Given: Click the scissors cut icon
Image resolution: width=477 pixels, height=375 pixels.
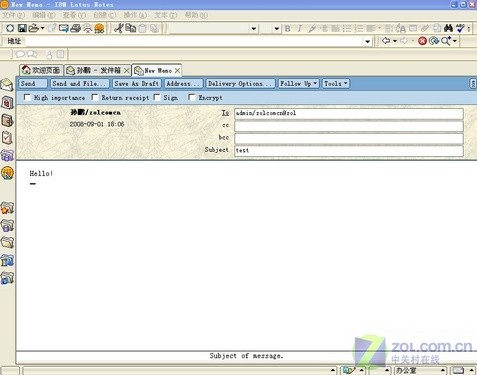Looking at the screenshot, I should click(118, 28).
